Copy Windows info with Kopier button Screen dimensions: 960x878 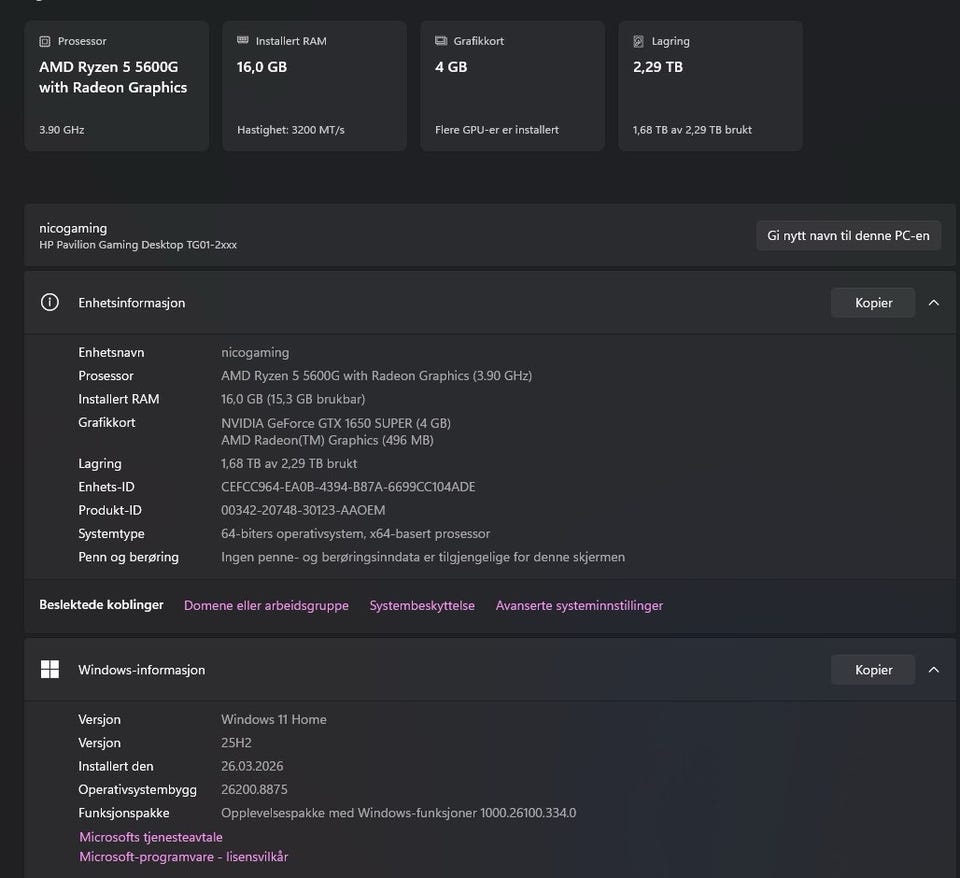tap(873, 670)
